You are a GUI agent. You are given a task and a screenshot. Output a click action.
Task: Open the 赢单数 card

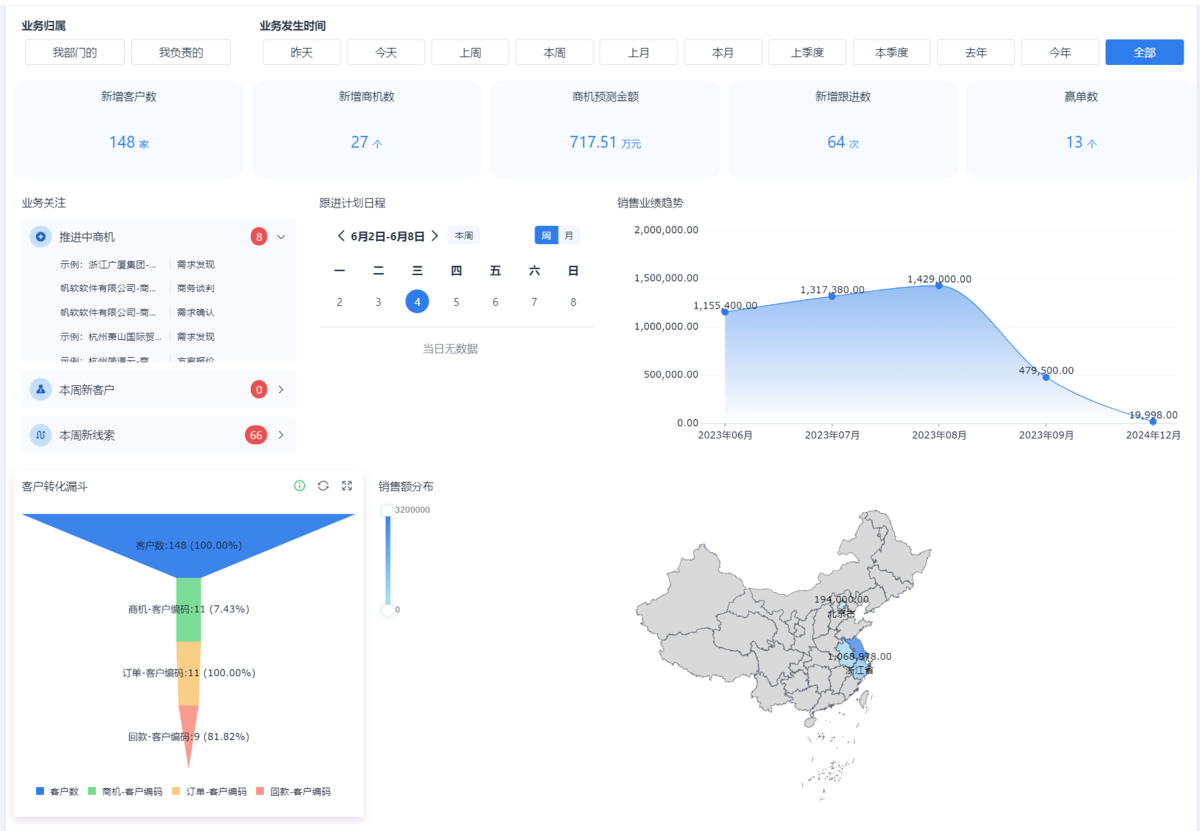[1081, 129]
